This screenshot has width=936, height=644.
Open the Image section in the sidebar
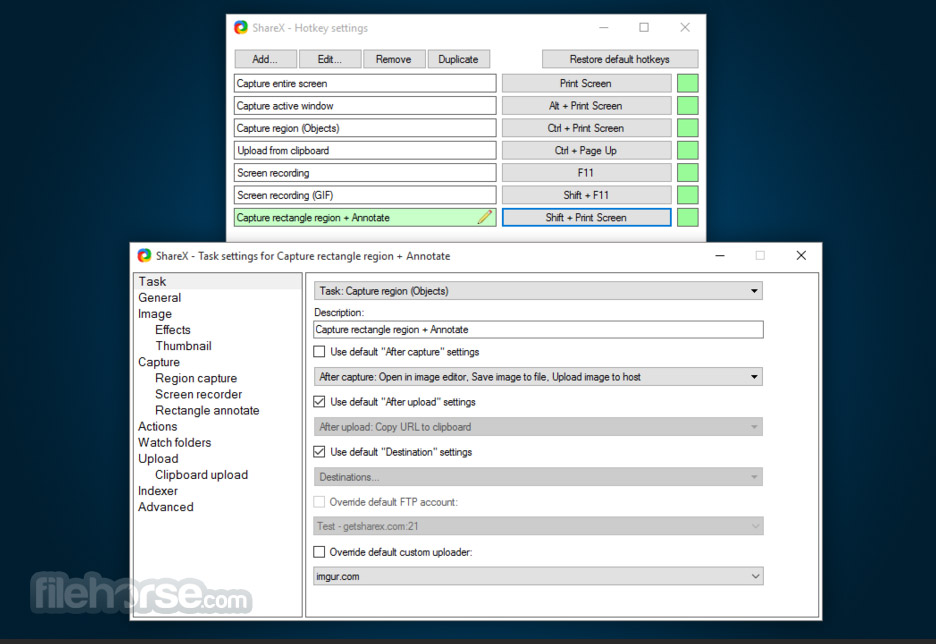click(155, 313)
